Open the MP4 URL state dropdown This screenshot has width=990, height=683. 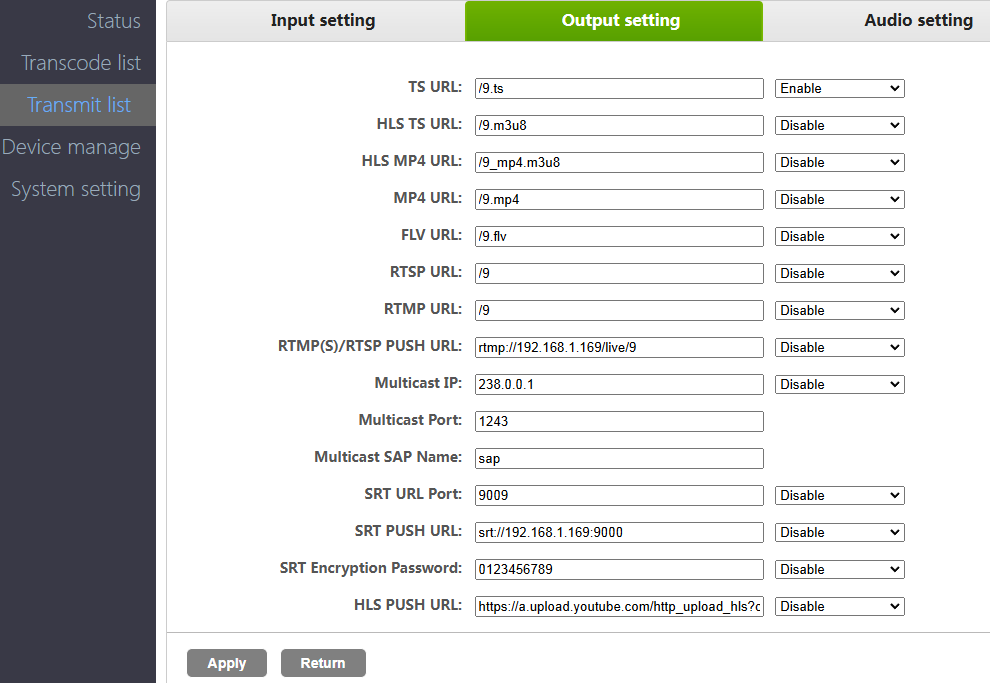(x=840, y=199)
